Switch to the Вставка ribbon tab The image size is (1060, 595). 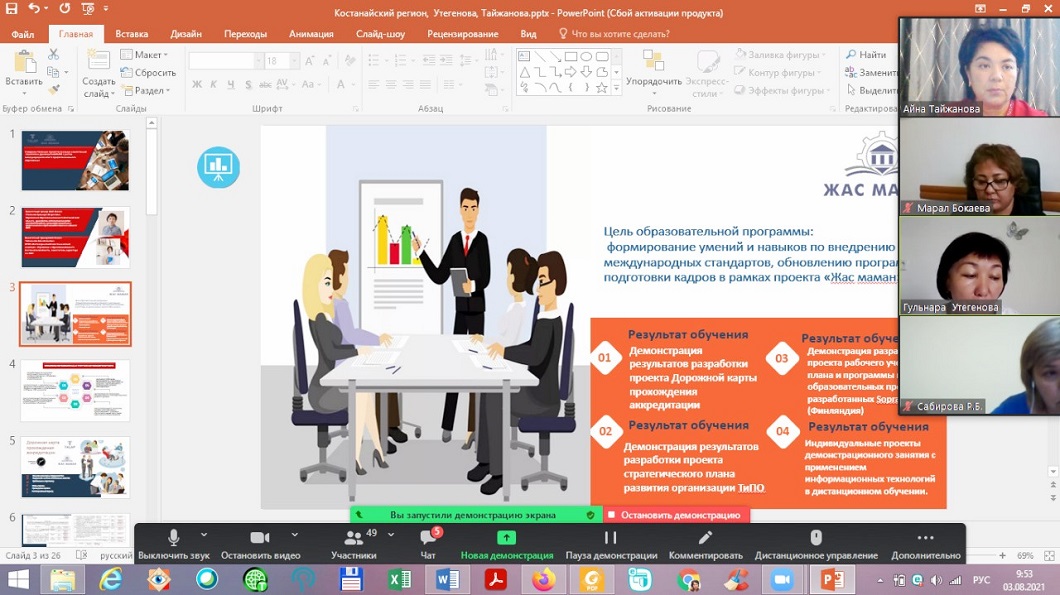tap(132, 33)
